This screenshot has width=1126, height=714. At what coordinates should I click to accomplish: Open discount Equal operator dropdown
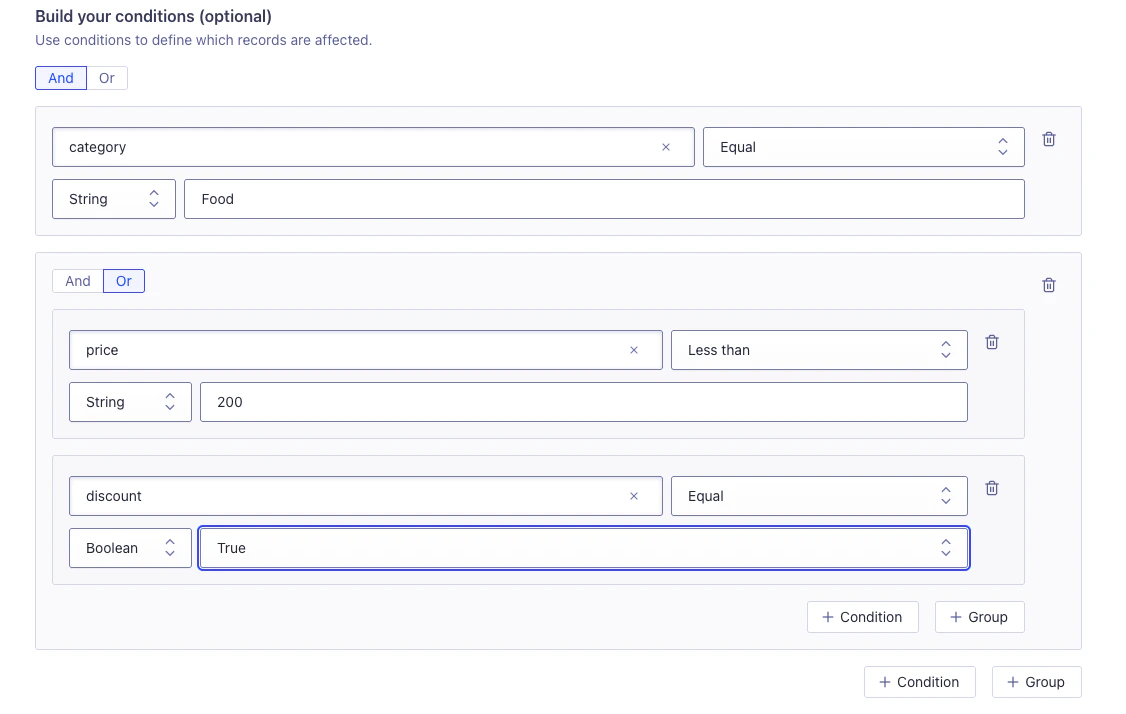coord(819,496)
